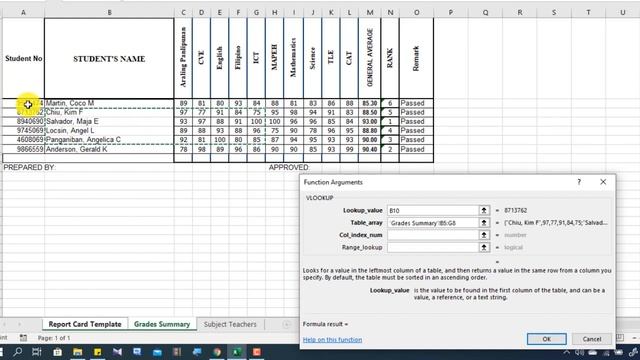Click student number 8940690
The image size is (640, 360).
[23, 122]
